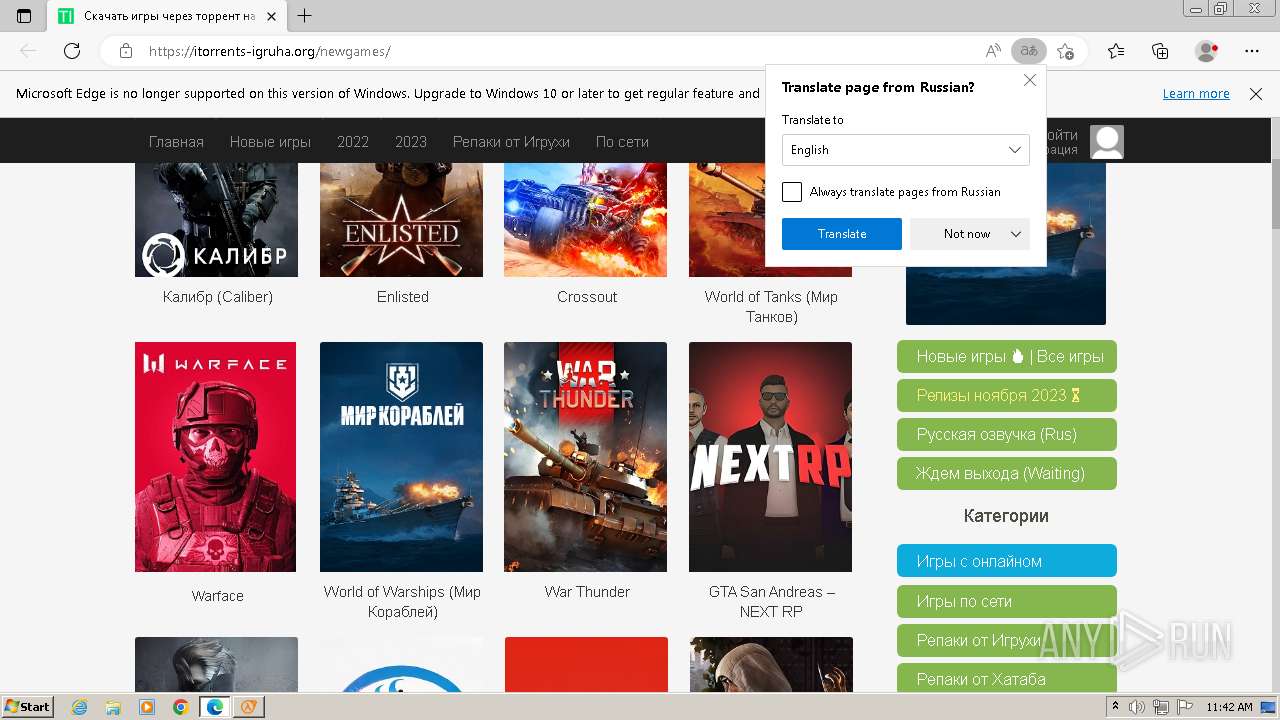The height and width of the screenshot is (720, 1280).
Task: Open the Warface game cover image
Action: pos(216,457)
